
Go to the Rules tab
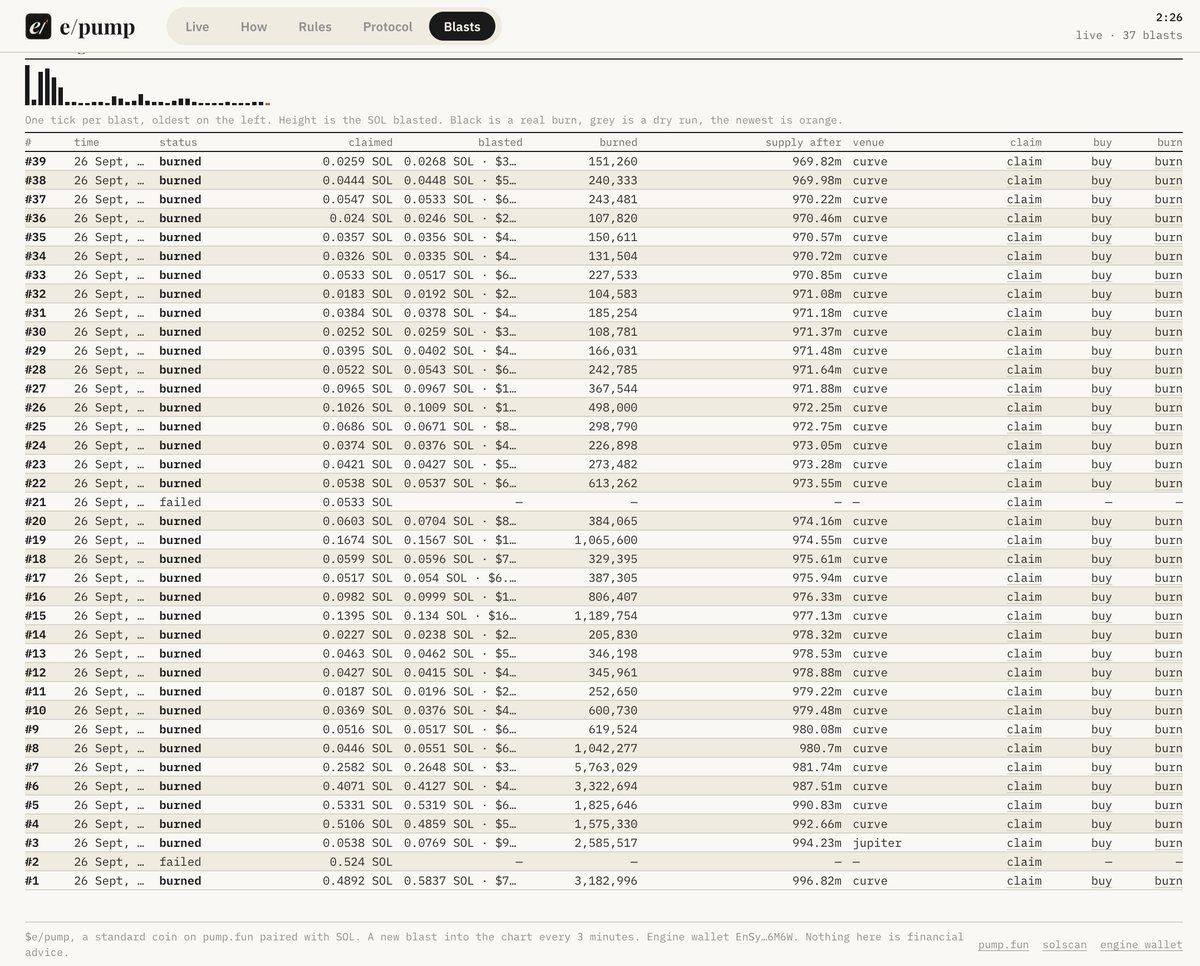315,26
